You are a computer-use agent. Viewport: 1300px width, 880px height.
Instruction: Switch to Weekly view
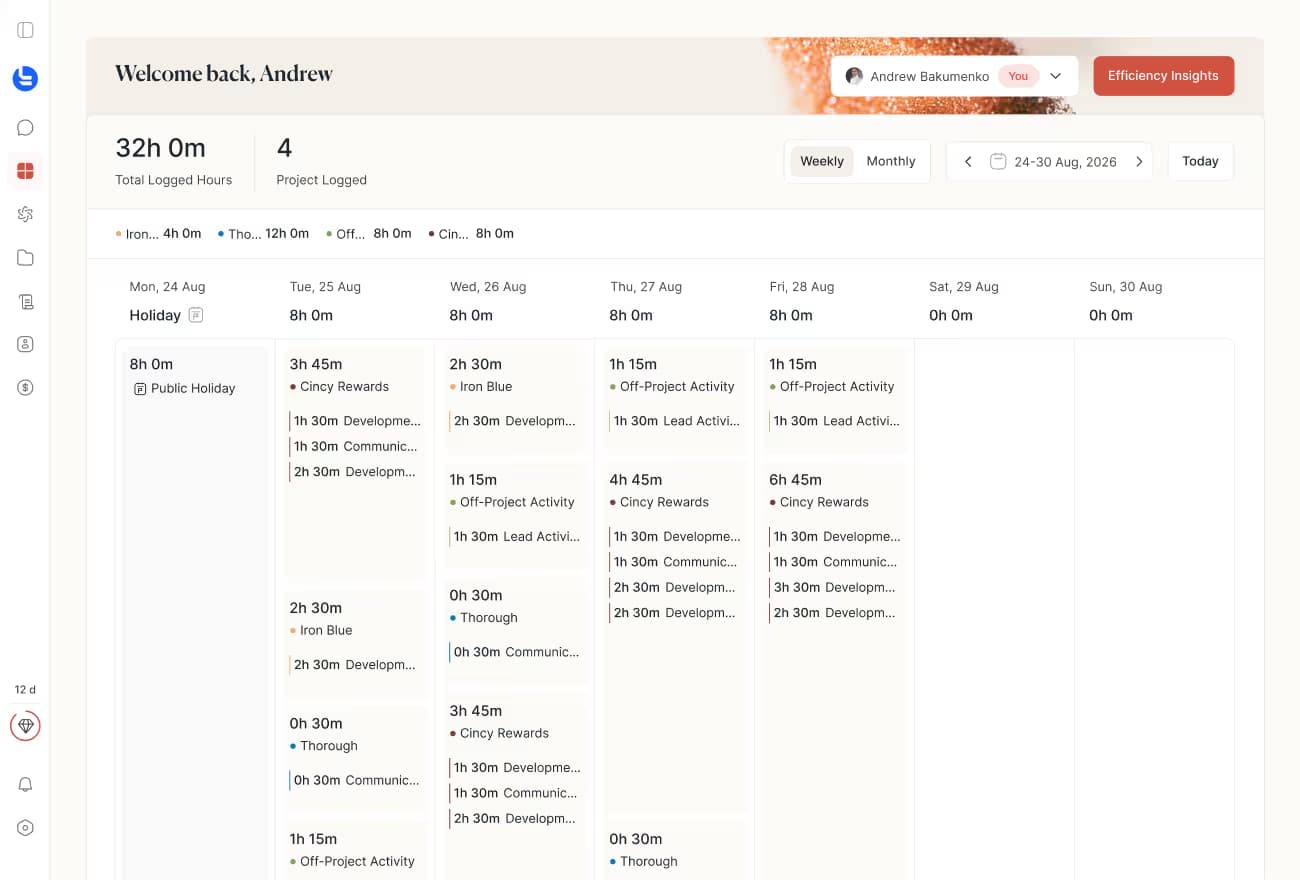coord(822,161)
